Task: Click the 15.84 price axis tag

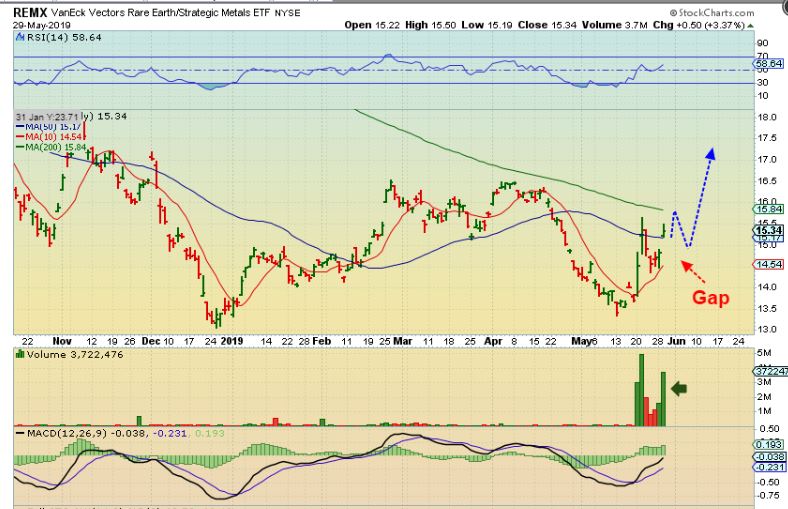Action: click(768, 209)
